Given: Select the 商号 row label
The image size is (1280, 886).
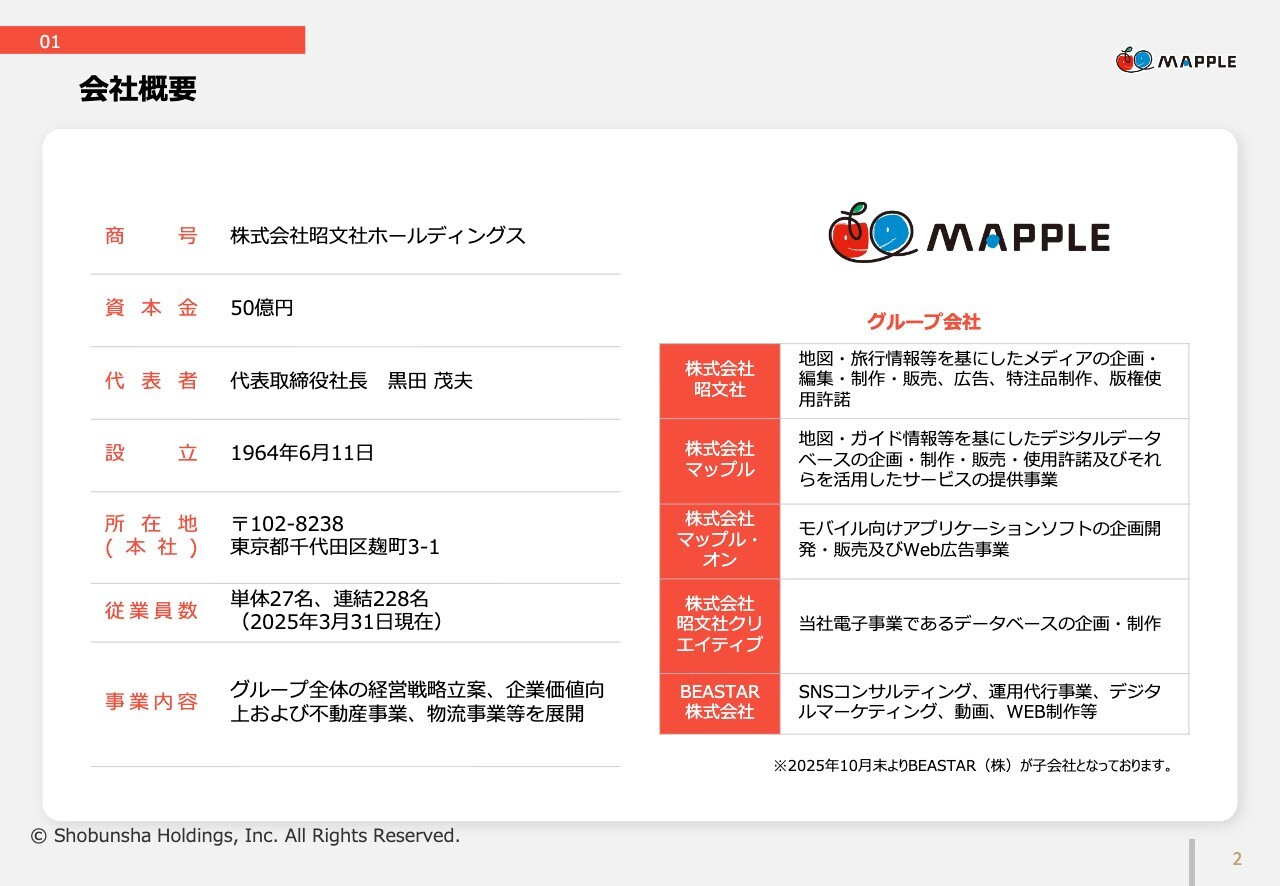Looking at the screenshot, I should (x=152, y=237).
